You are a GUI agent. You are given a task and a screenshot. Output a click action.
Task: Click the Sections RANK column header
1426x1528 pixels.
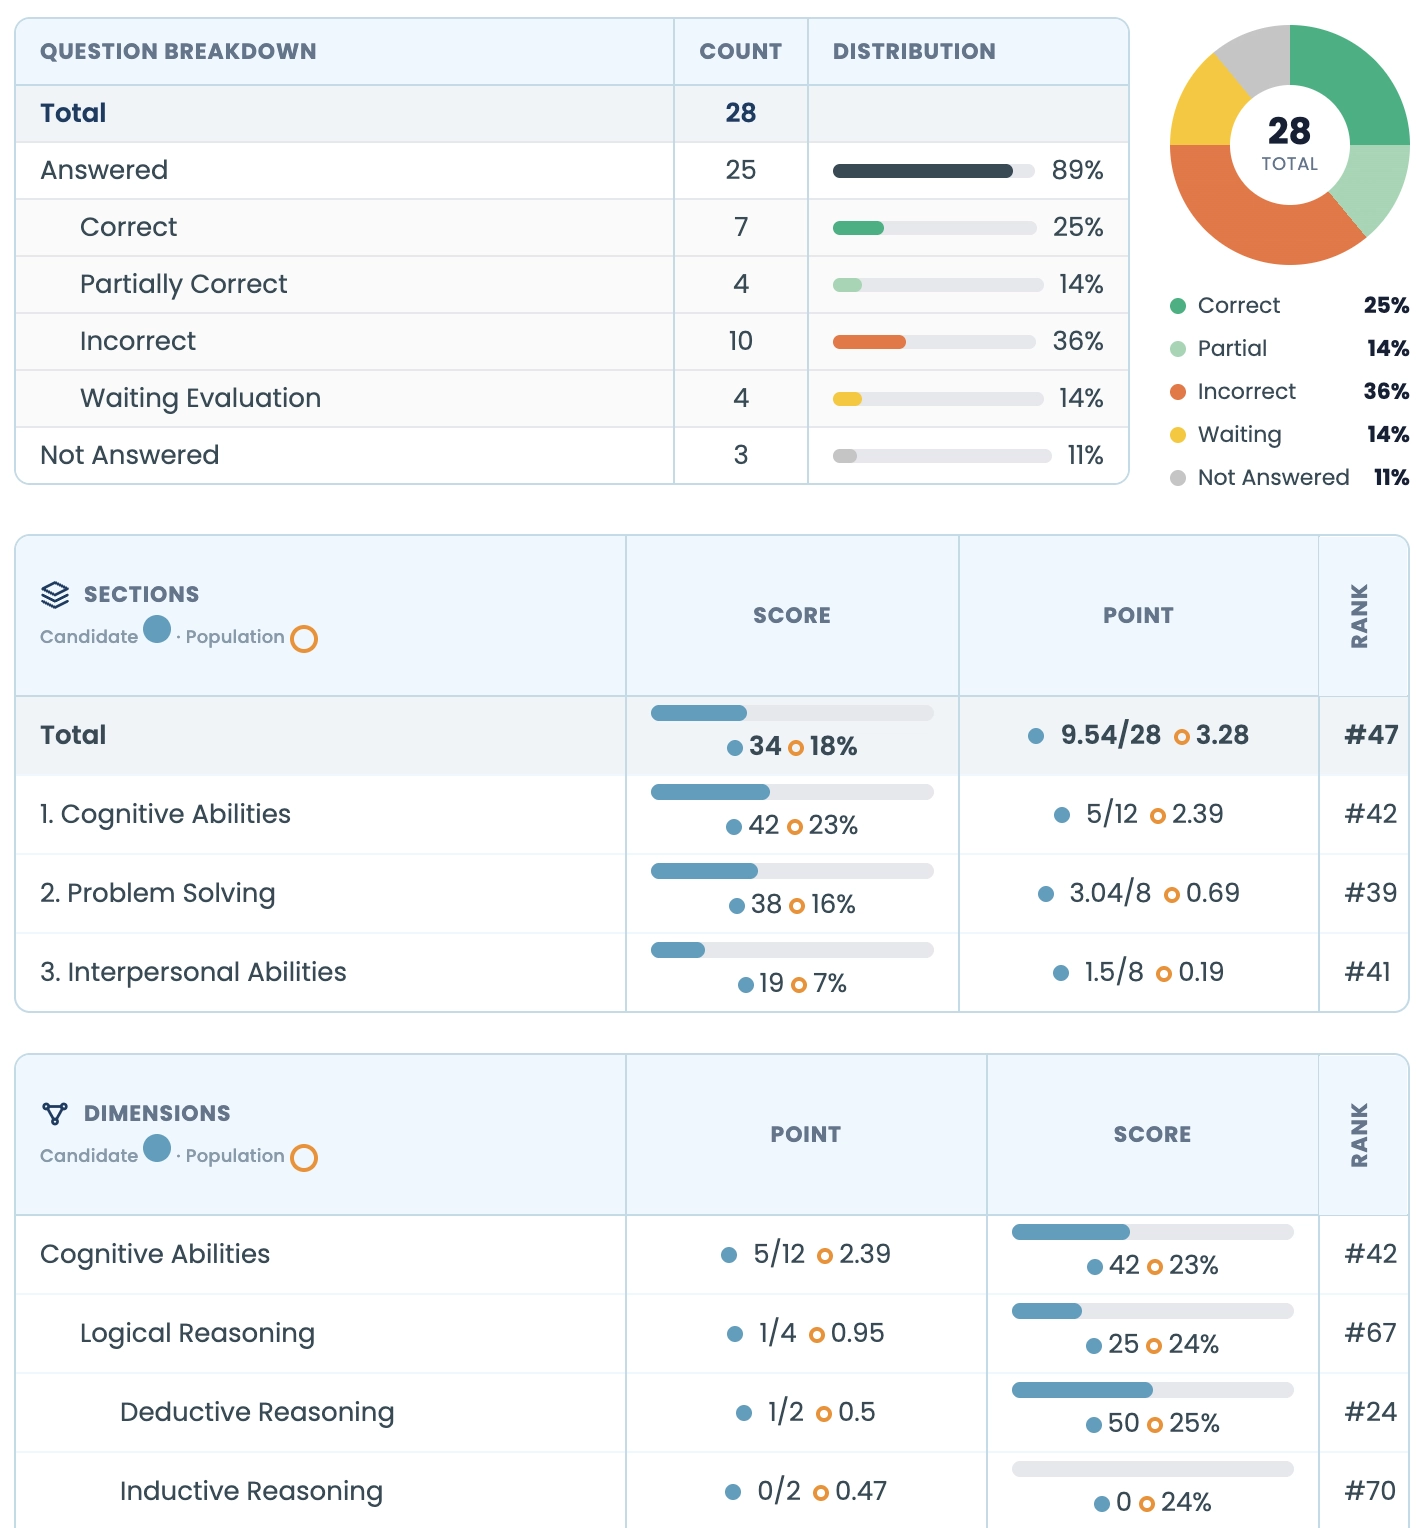[x=1360, y=616]
